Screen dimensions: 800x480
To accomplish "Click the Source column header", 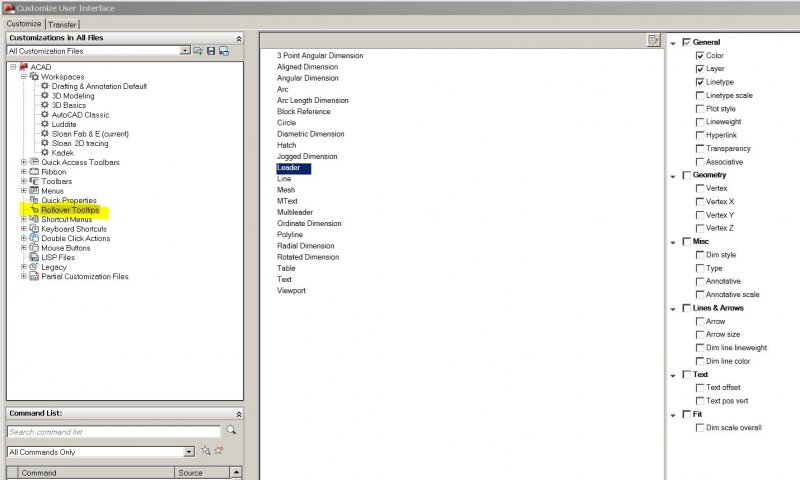I will point(202,473).
